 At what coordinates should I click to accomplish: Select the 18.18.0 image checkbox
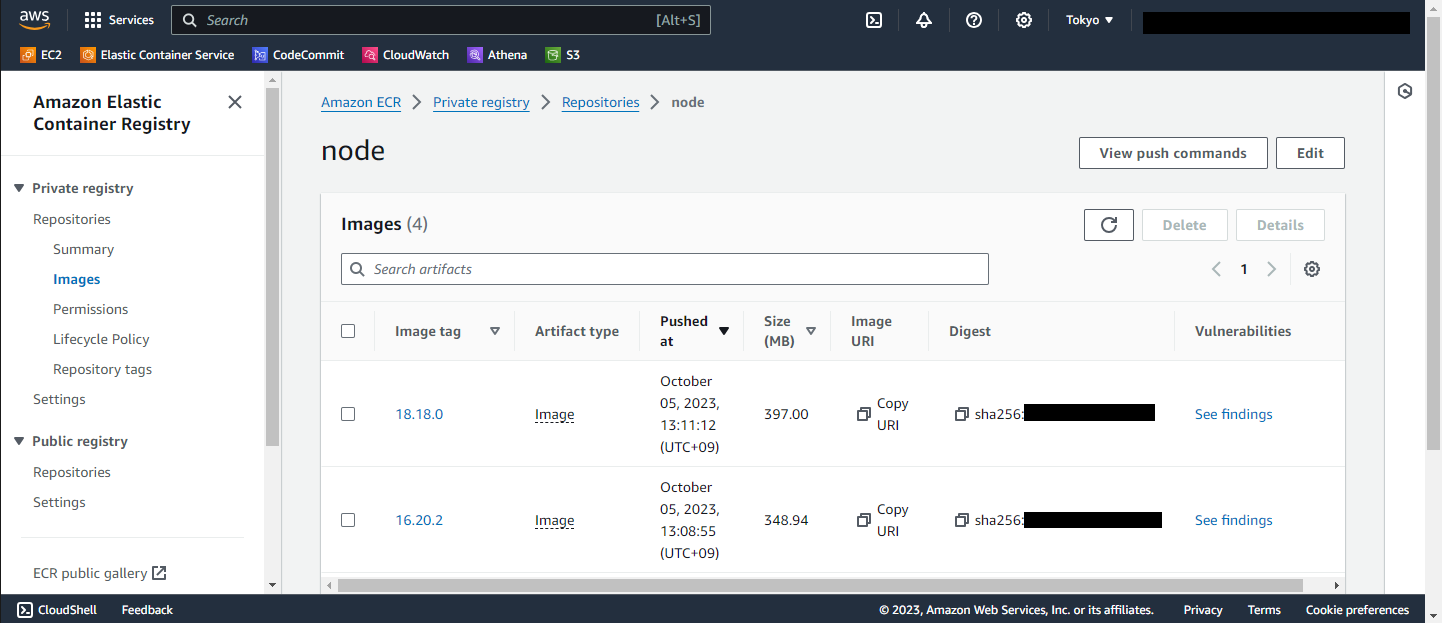(x=348, y=414)
